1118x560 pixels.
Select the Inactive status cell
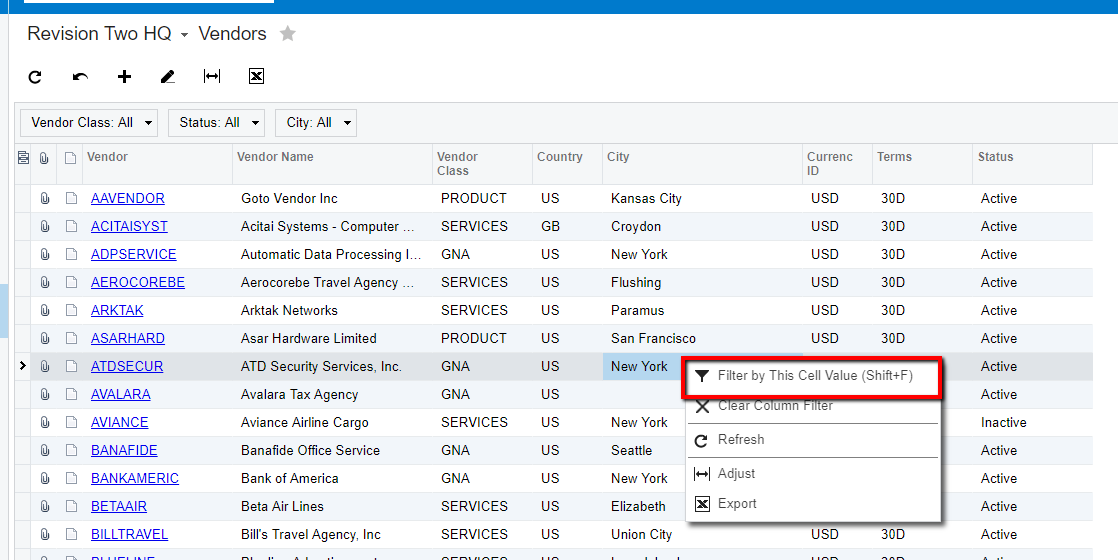1032,422
